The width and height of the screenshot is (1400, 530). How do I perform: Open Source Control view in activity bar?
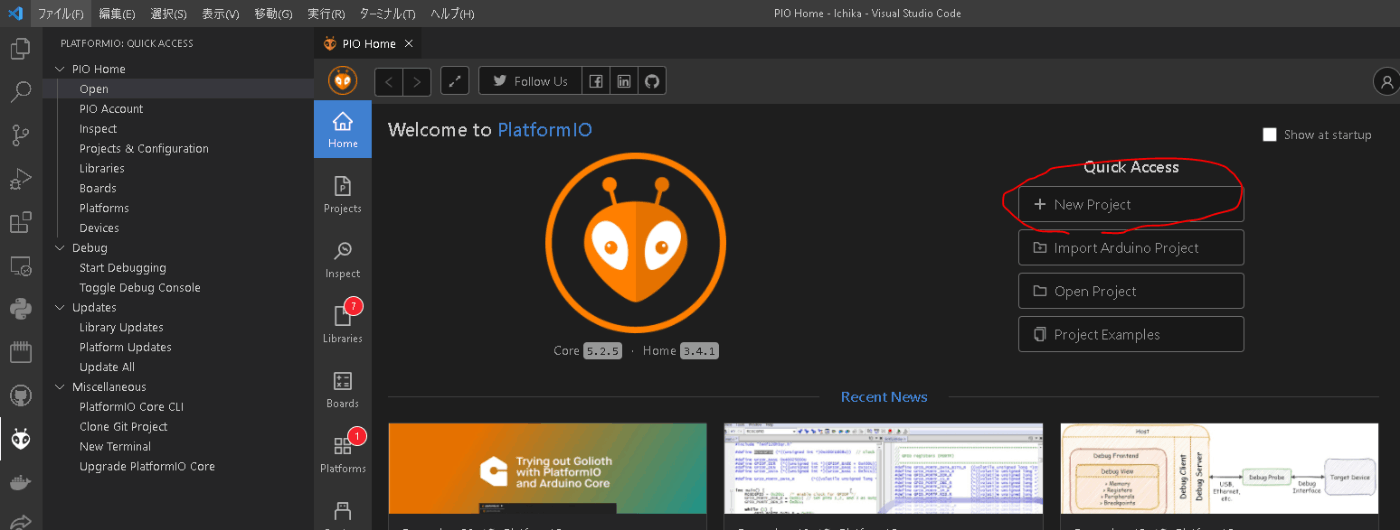coord(20,135)
